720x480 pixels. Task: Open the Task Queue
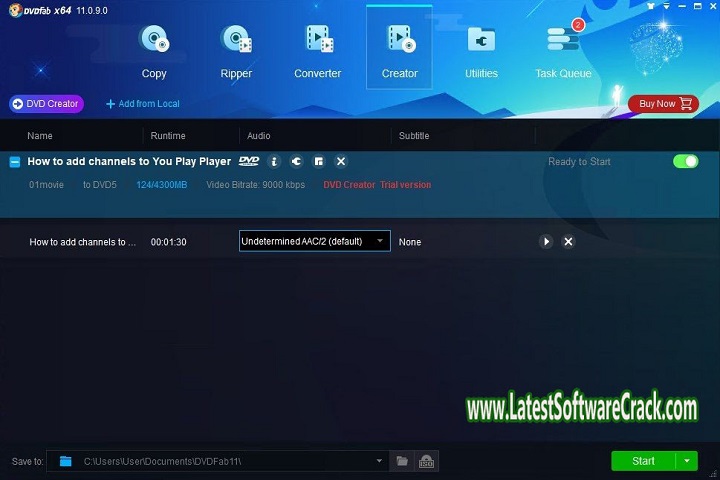point(563,50)
